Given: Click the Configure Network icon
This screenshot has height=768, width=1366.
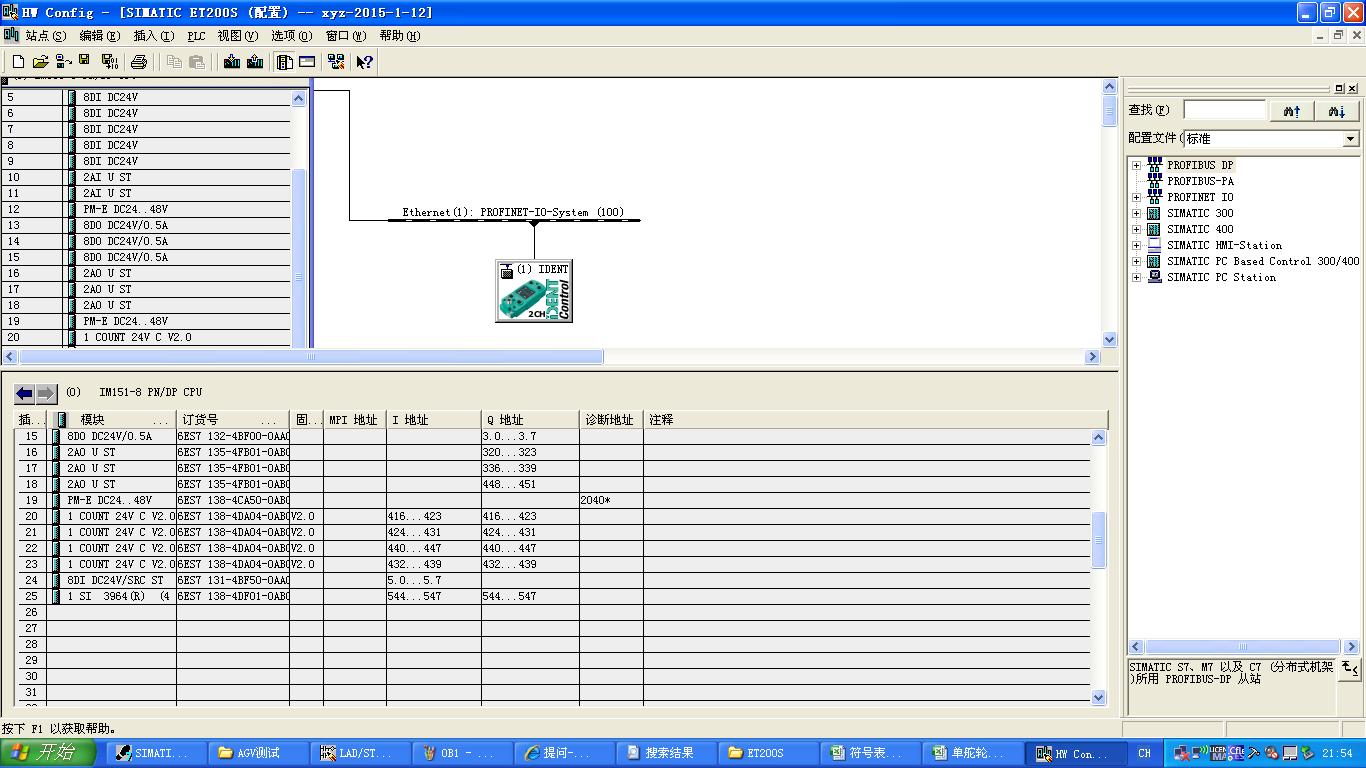Looking at the screenshot, I should (336, 62).
